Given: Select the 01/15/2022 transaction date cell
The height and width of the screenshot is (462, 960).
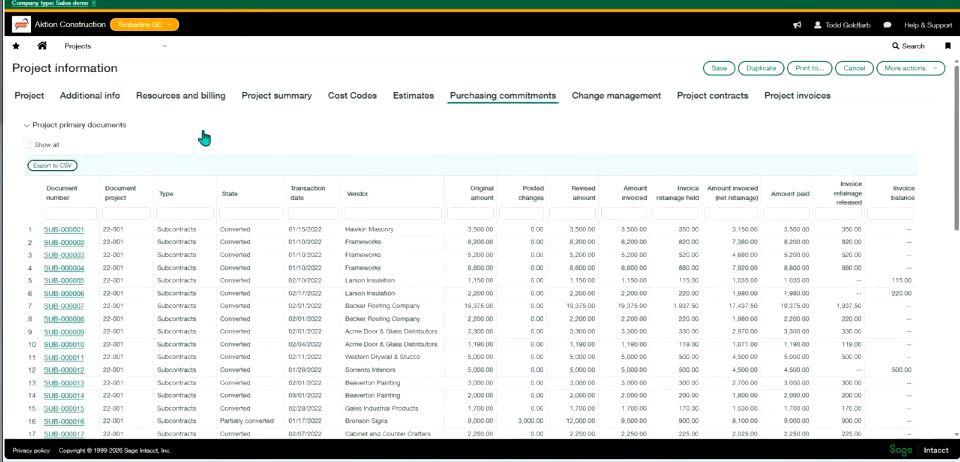Looking at the screenshot, I should [304, 229].
